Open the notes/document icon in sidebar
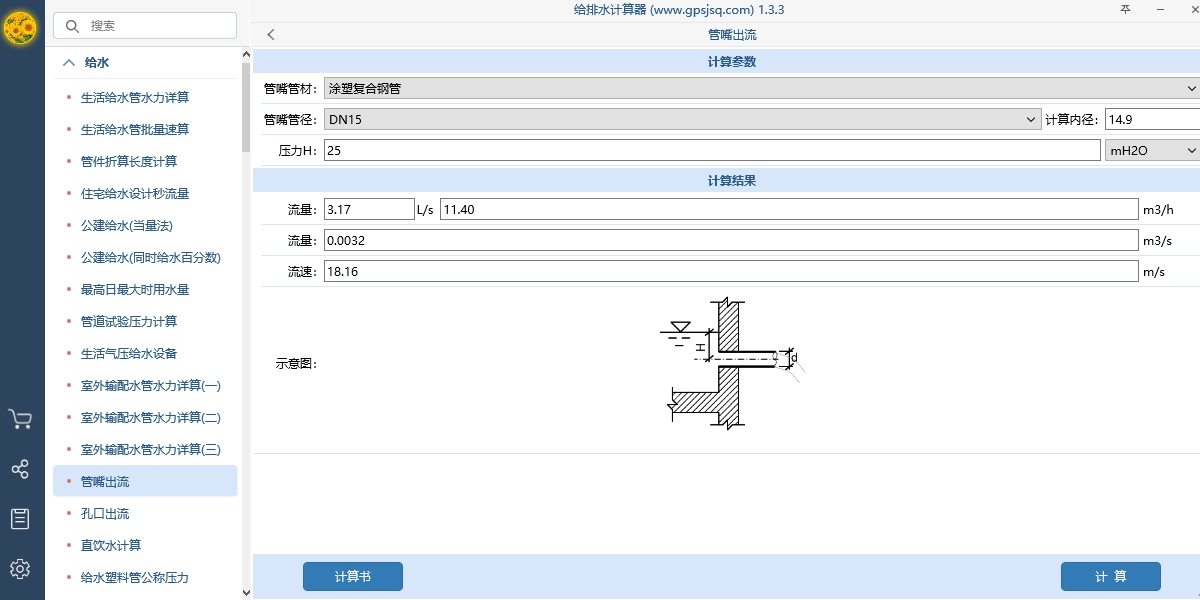The width and height of the screenshot is (1200, 600). [21, 518]
